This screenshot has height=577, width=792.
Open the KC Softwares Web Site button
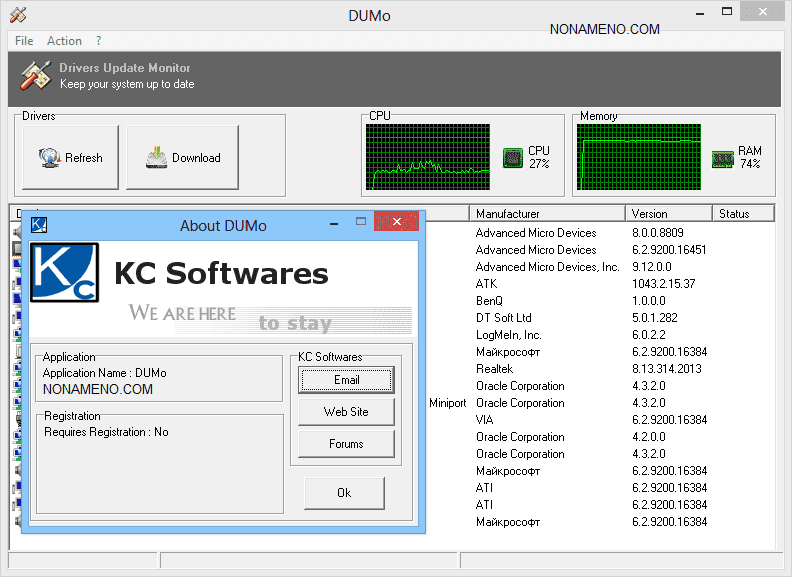[x=346, y=412]
